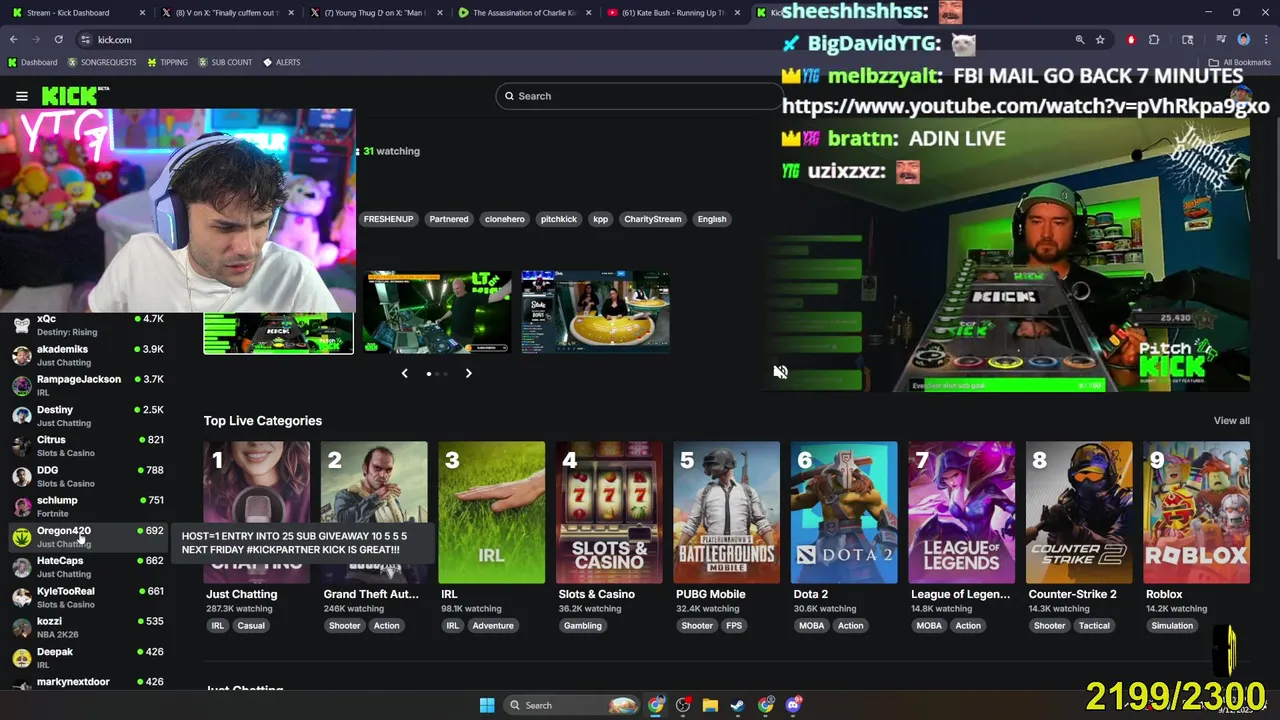Click View all for Top Live Categories
Image resolution: width=1280 pixels, height=720 pixels.
click(x=1231, y=421)
